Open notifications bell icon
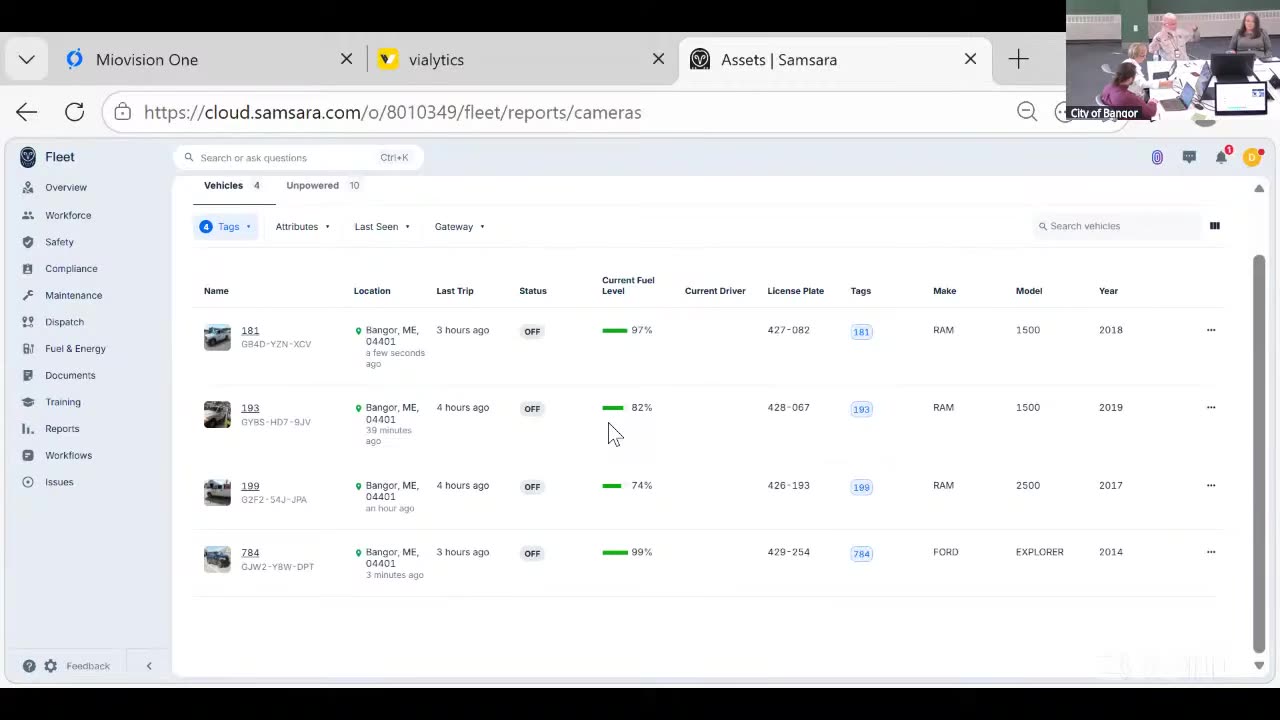1280x720 pixels. 1221,157
